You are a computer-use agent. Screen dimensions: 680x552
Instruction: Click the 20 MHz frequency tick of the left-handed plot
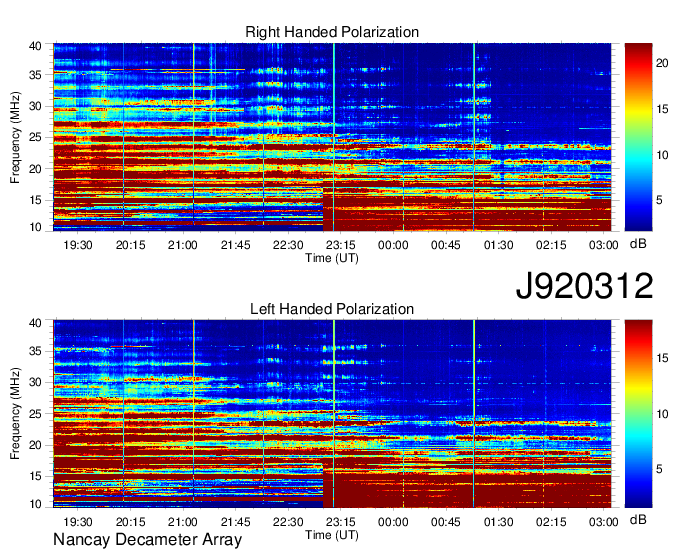click(x=35, y=445)
